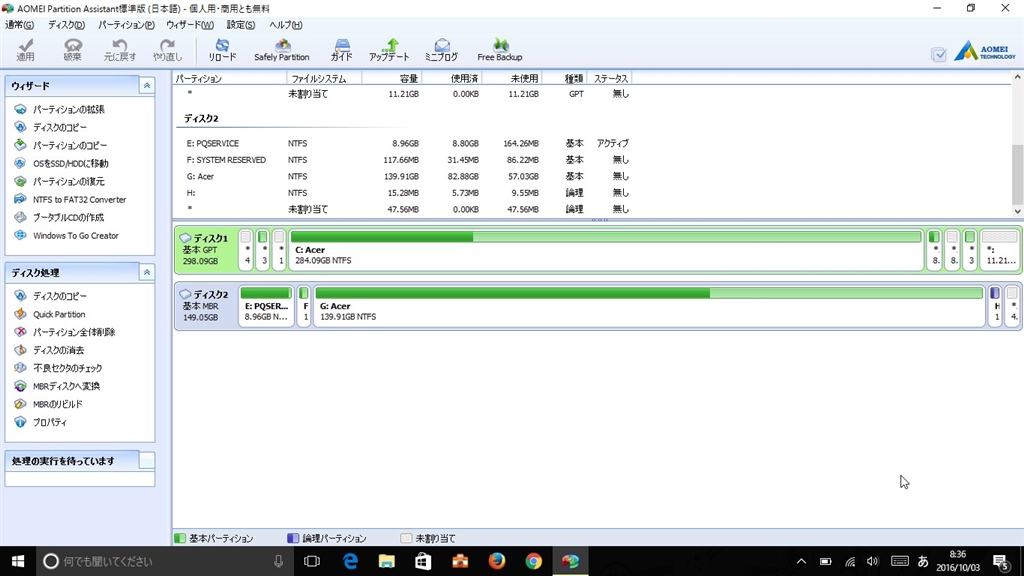Open the 通常(G) menu
Screen dimensions: 1024x576
tap(19, 25)
